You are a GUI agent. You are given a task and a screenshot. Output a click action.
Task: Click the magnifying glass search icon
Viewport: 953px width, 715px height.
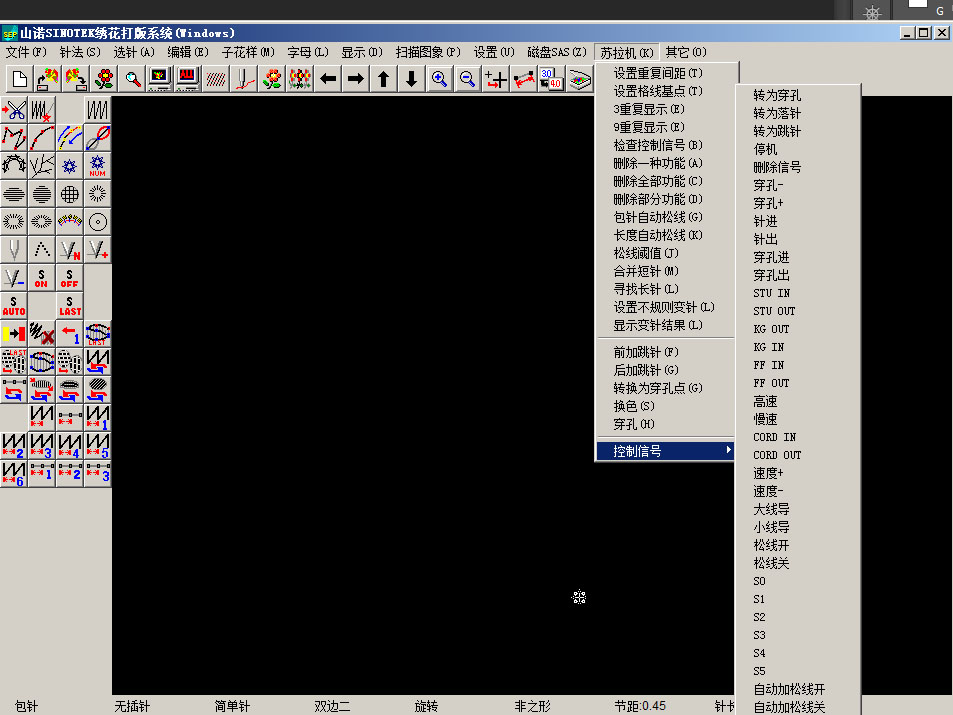(132, 79)
